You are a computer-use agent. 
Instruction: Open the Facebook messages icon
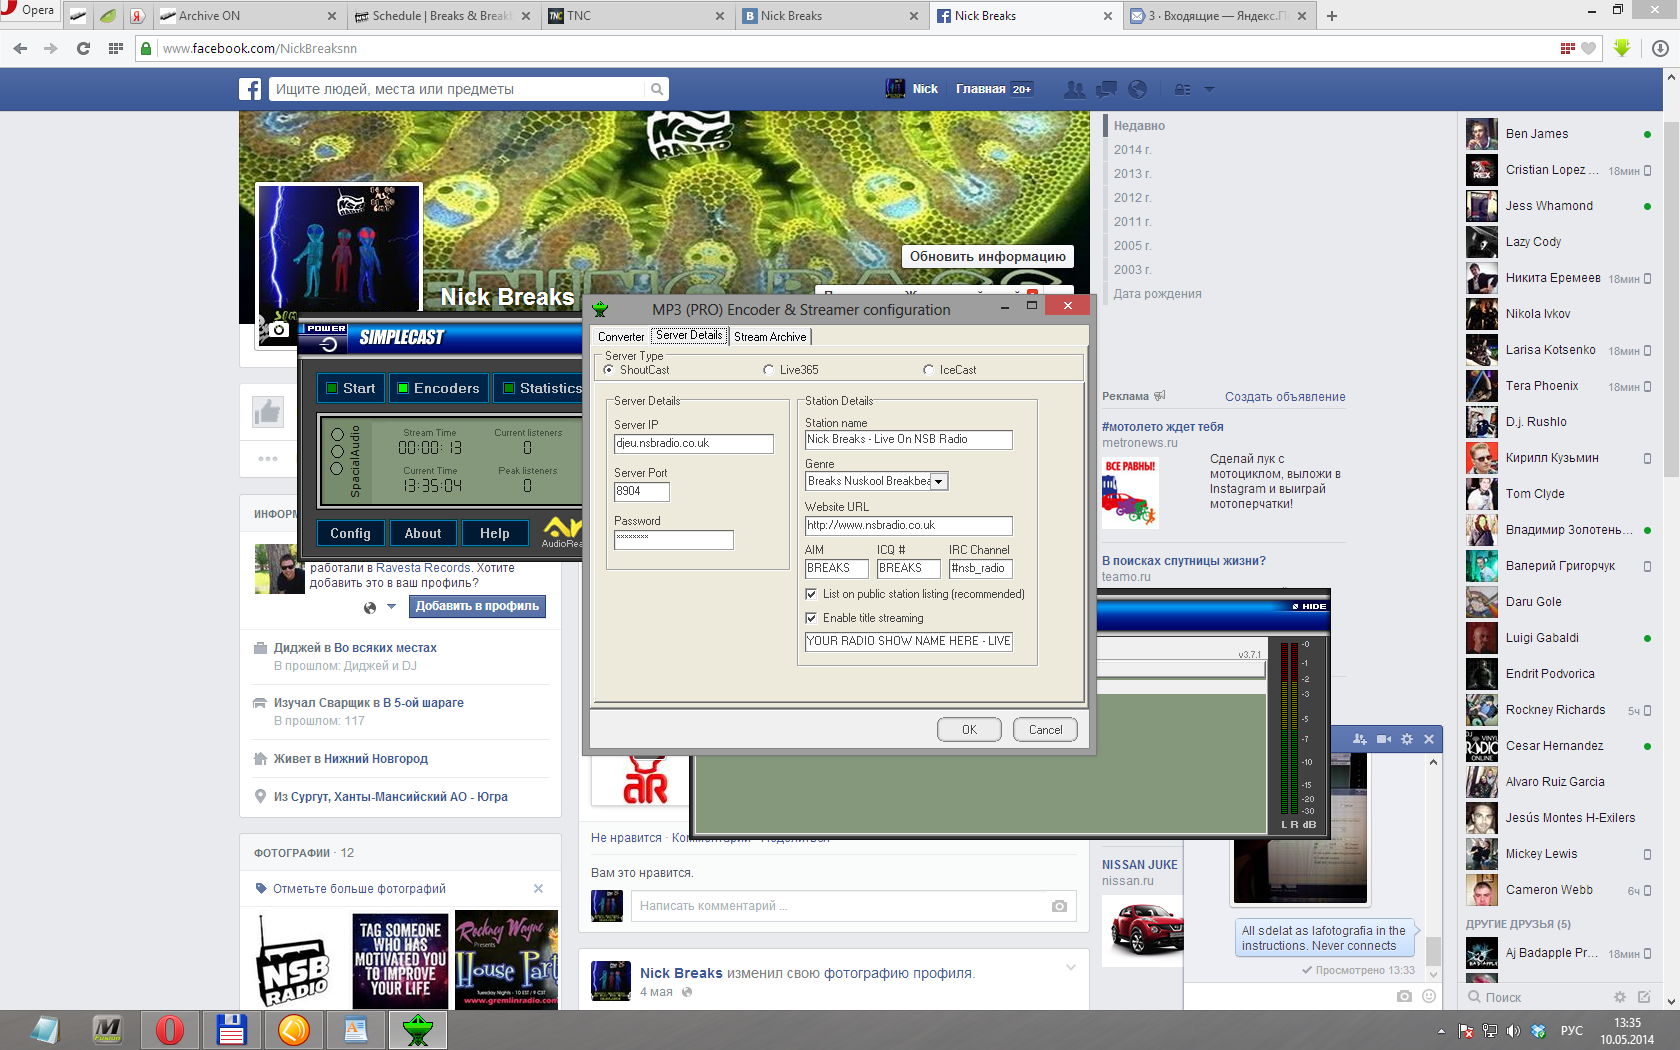pos(1106,89)
